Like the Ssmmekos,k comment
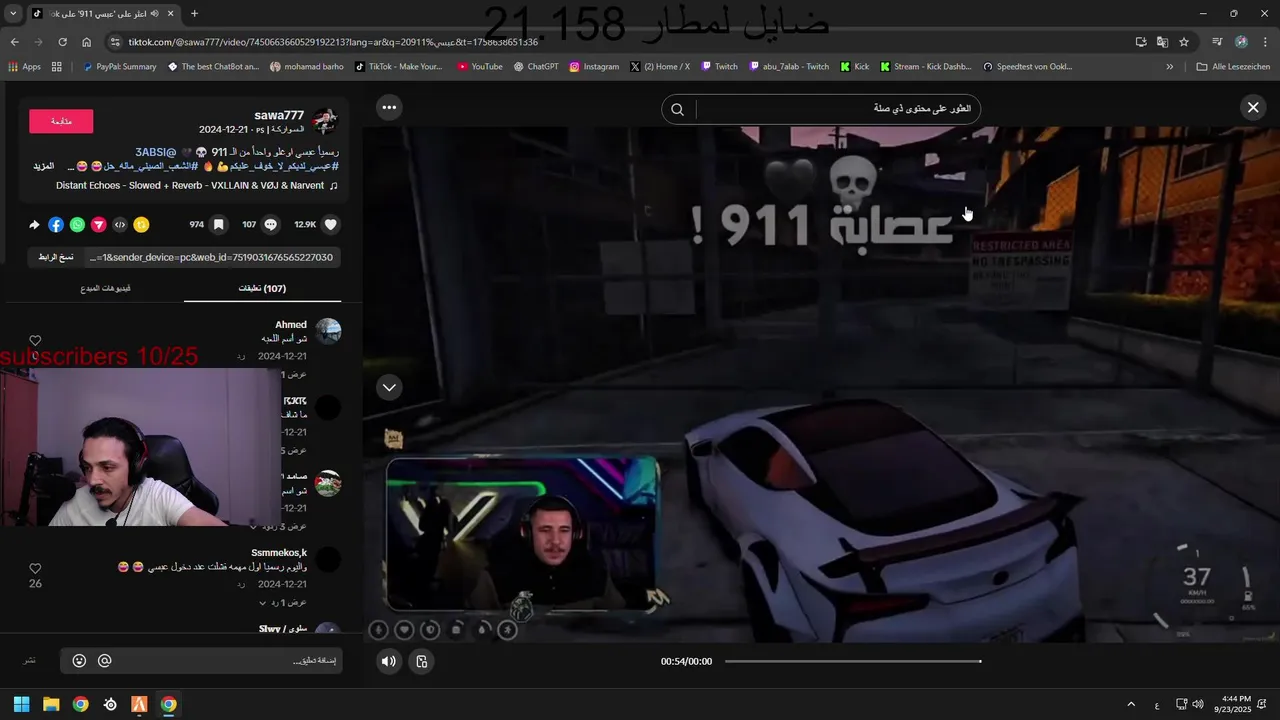The width and height of the screenshot is (1280, 720). pyautogui.click(x=35, y=568)
